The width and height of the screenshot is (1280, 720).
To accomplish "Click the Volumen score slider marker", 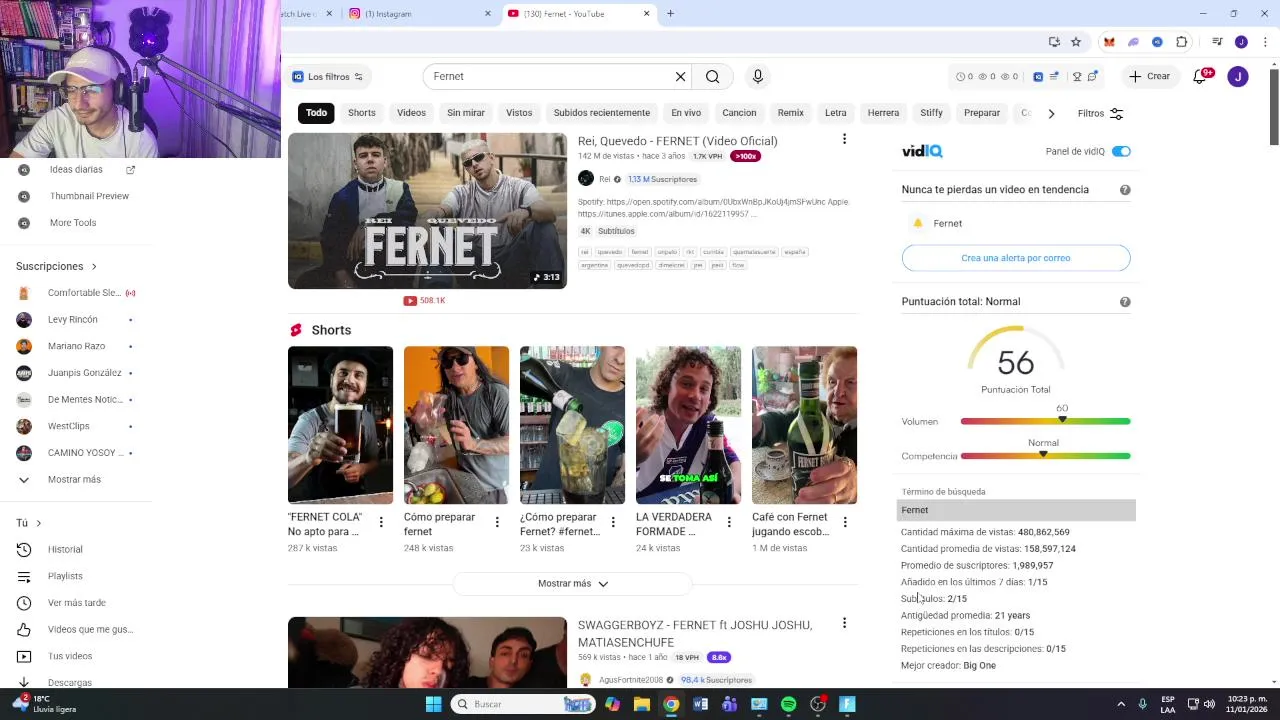I will click(1062, 420).
